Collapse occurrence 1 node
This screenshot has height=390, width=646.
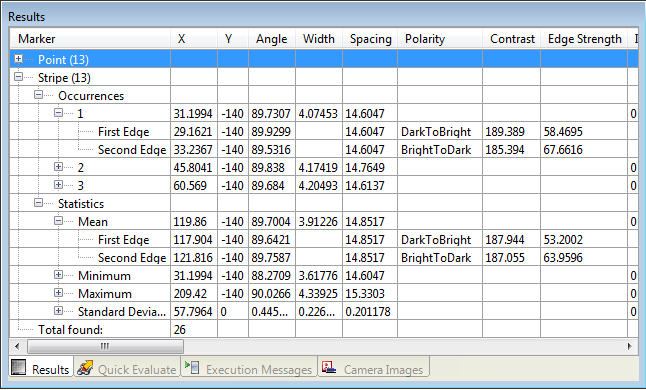point(59,113)
